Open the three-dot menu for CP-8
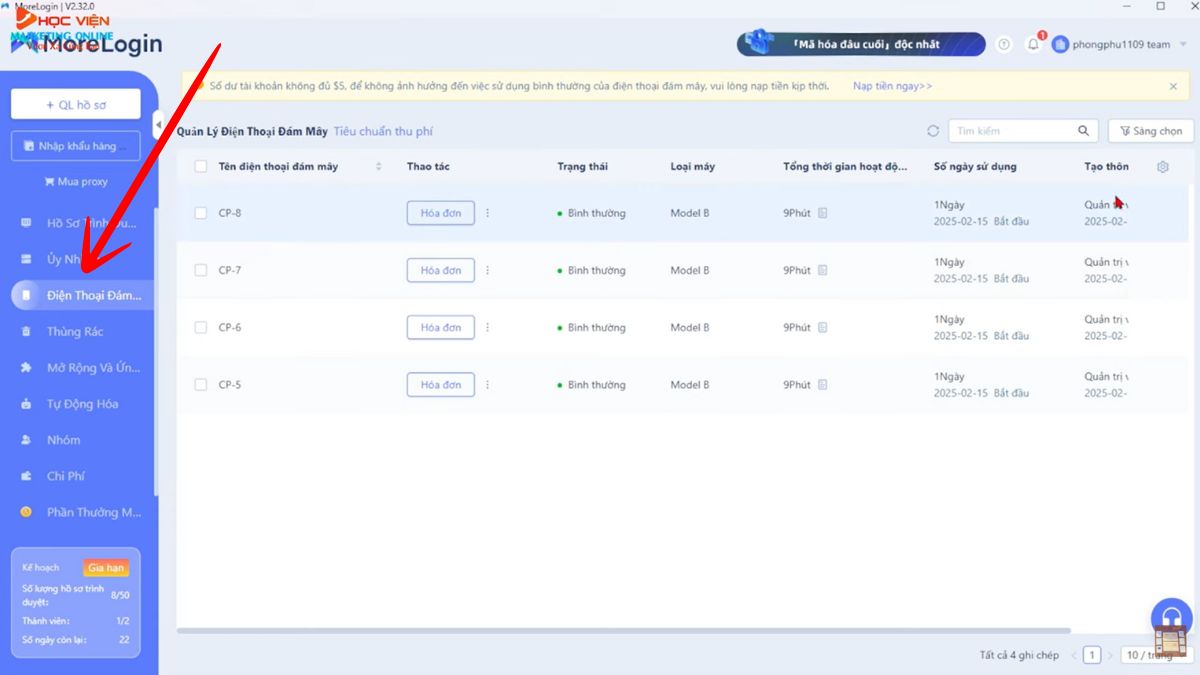Image resolution: width=1200 pixels, height=675 pixels. pyautogui.click(x=488, y=213)
